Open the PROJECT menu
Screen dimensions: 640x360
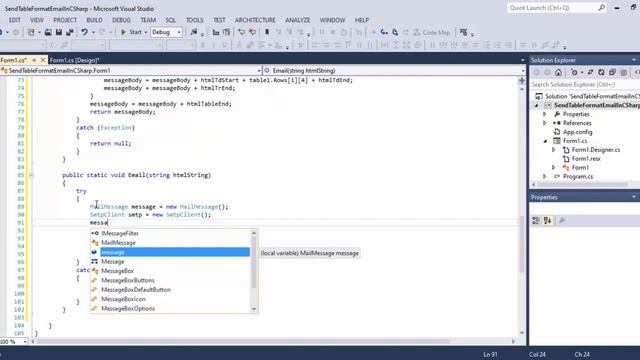(65, 20)
